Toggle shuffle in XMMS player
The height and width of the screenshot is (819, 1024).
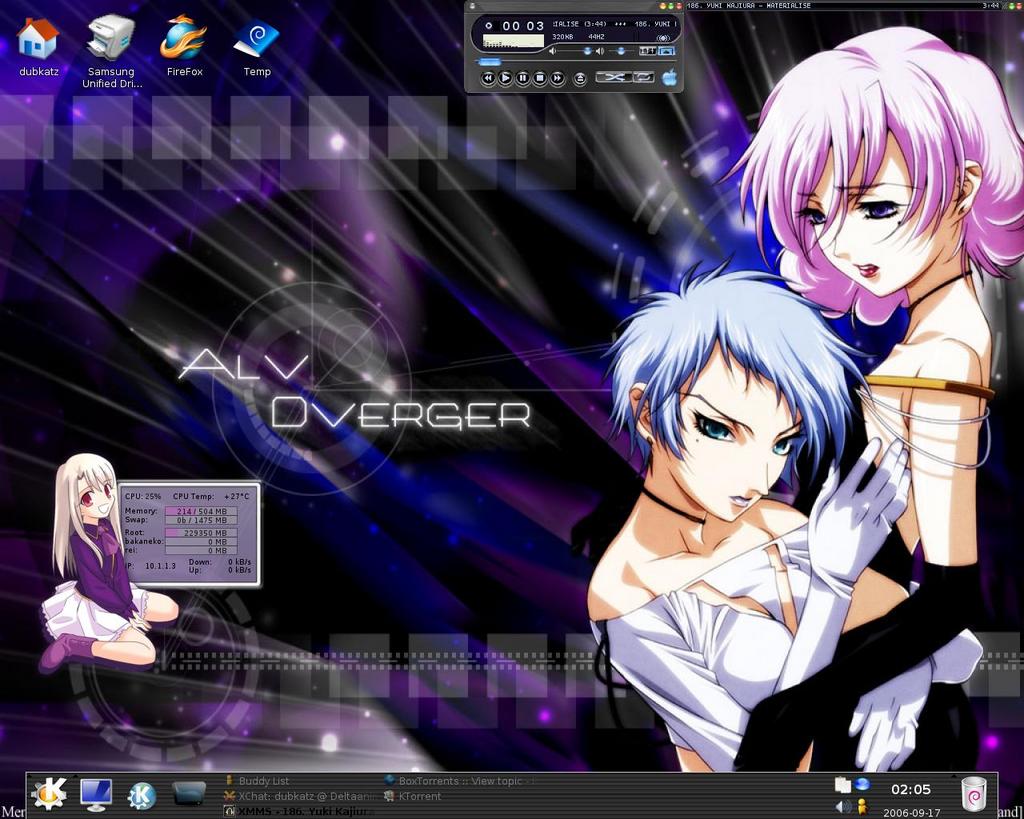(x=613, y=77)
